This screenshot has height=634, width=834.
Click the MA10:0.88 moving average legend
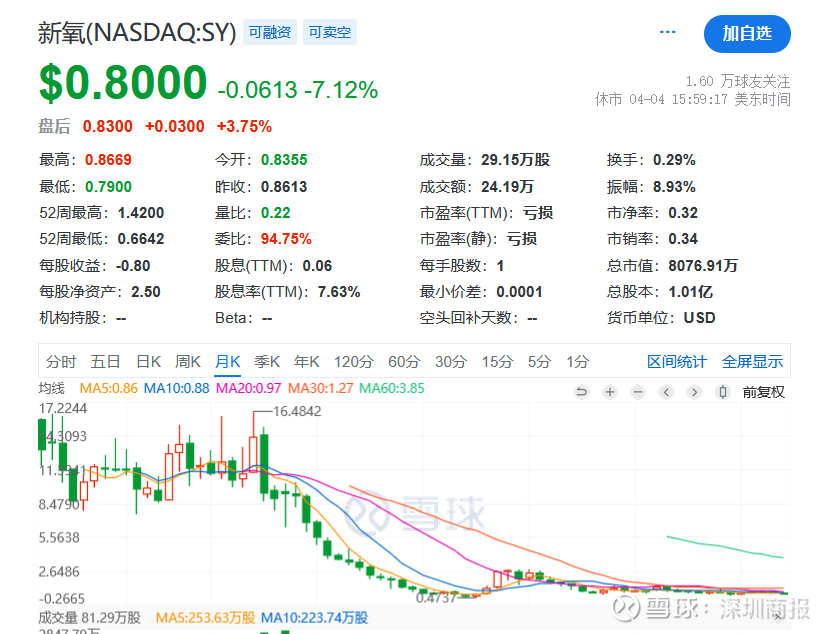[177, 388]
